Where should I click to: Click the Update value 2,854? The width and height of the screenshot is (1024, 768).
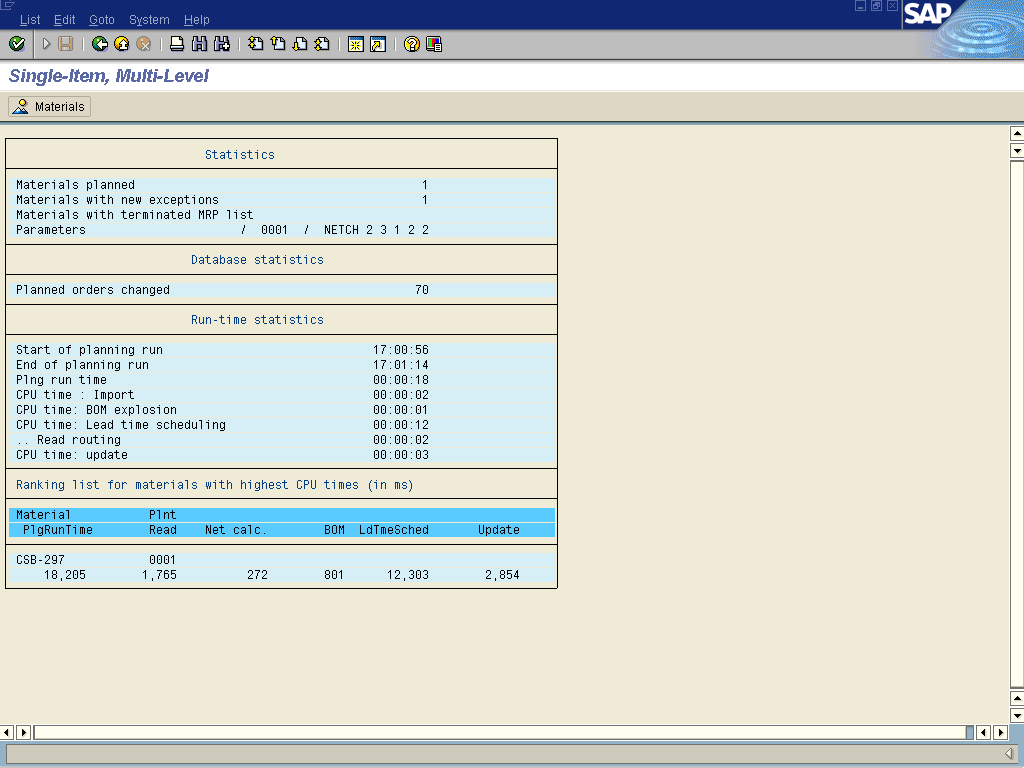point(502,575)
